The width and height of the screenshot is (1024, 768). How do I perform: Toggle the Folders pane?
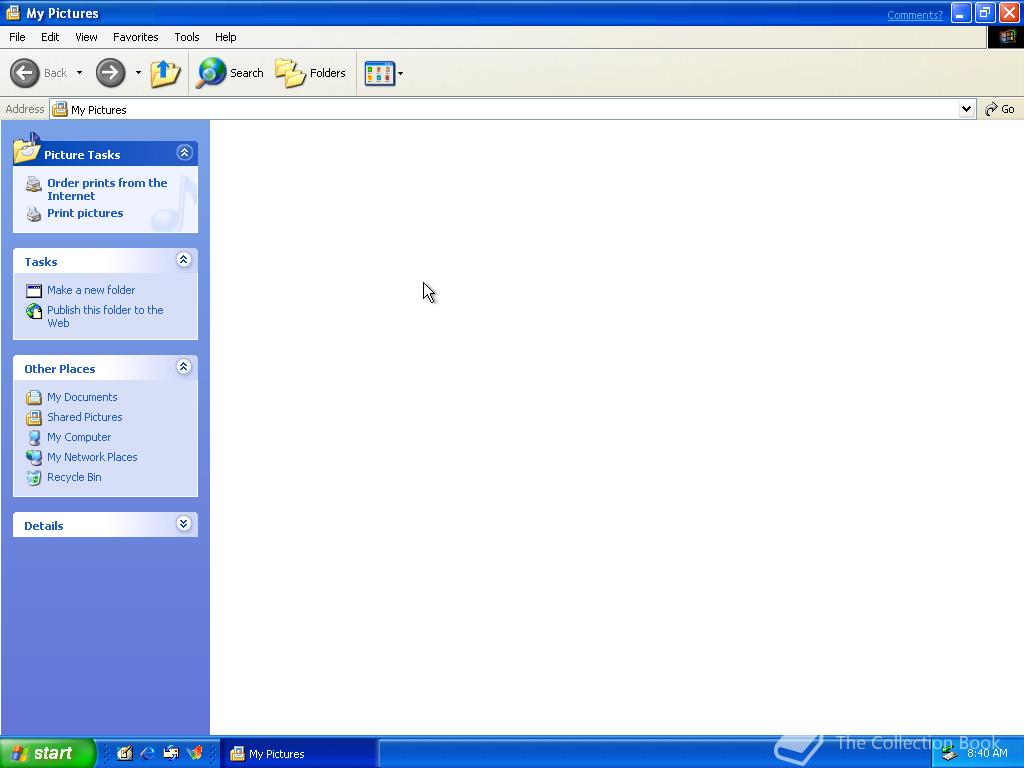click(310, 72)
